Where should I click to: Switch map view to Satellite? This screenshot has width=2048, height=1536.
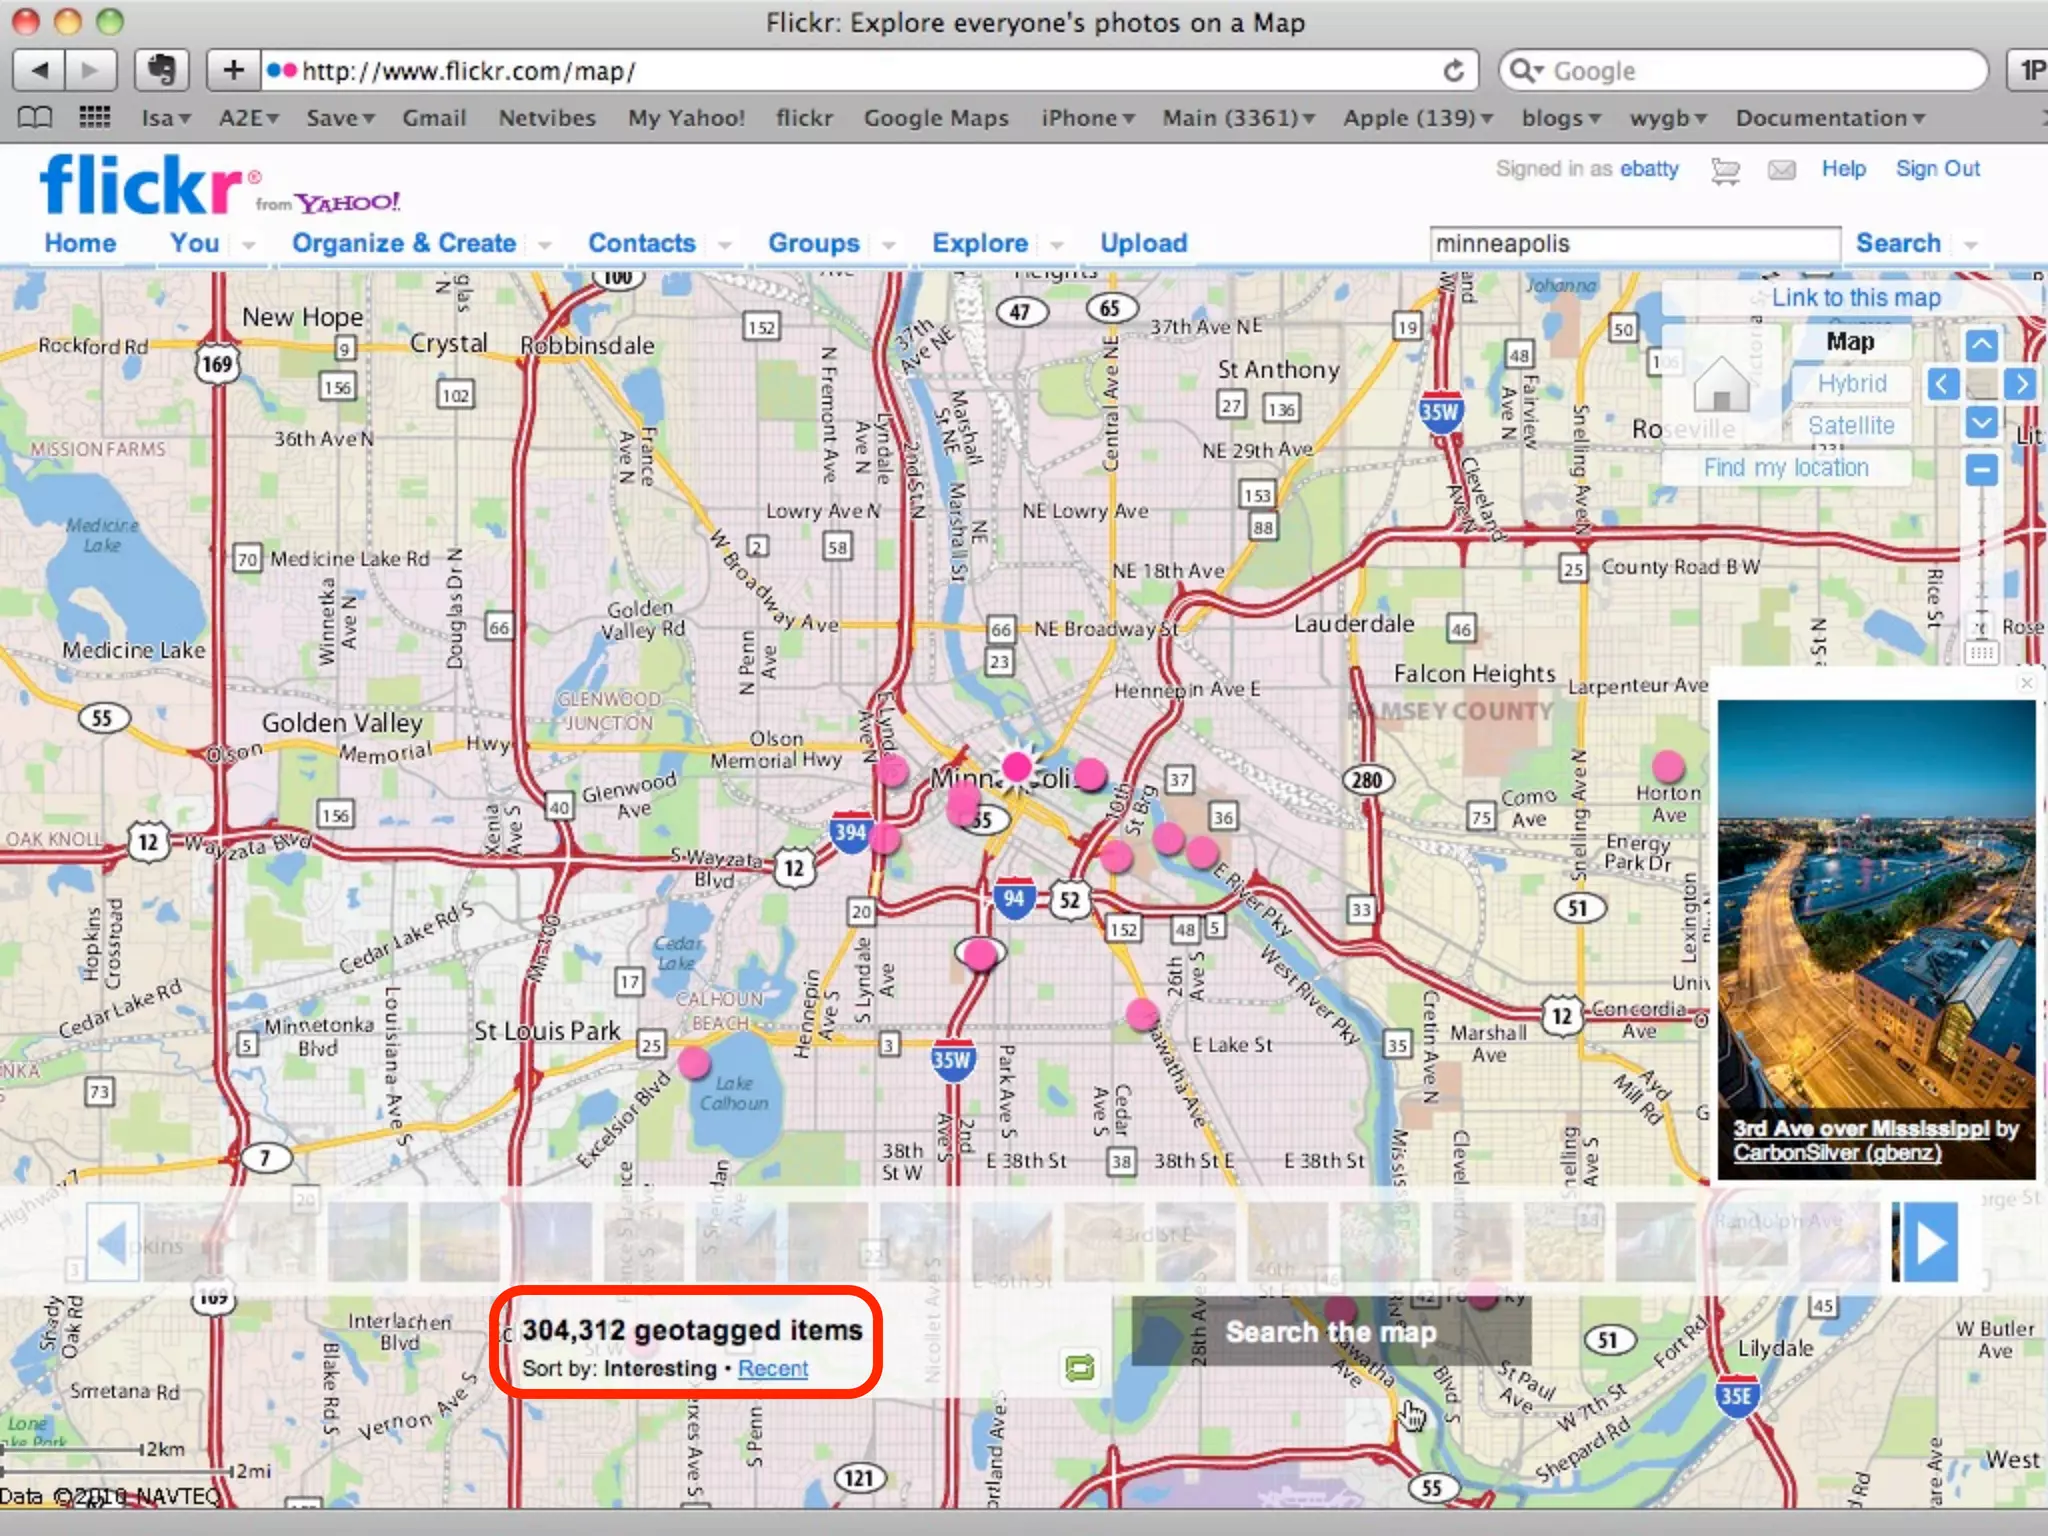pos(1850,426)
